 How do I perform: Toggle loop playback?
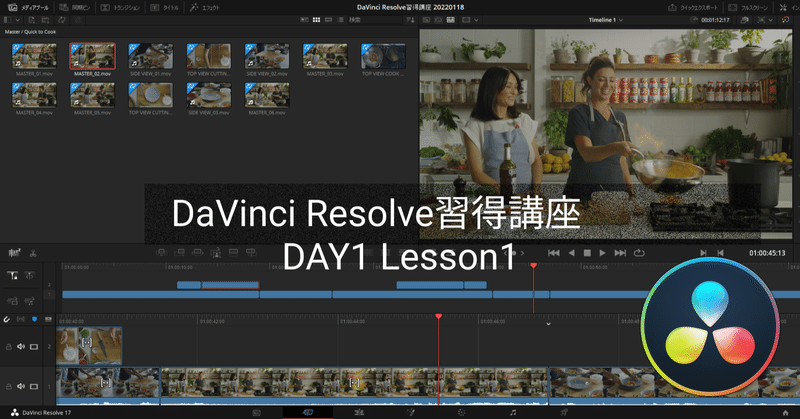pos(639,253)
